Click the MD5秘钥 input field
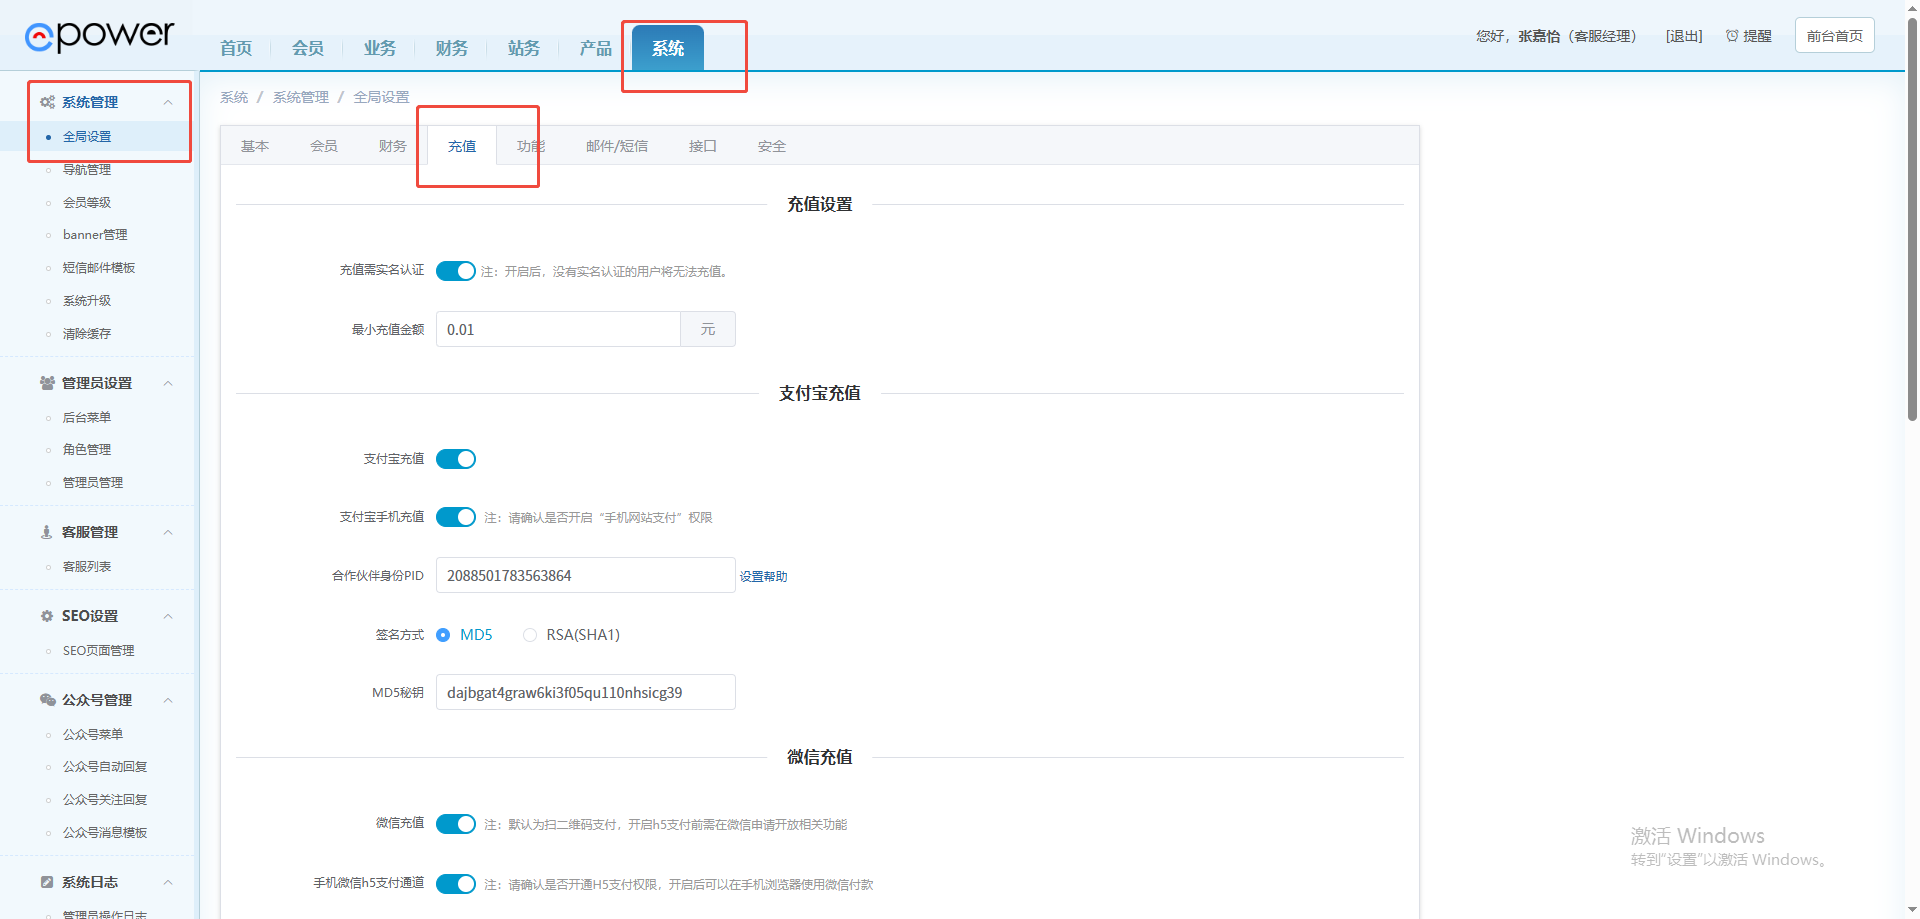The width and height of the screenshot is (1920, 919). (586, 692)
